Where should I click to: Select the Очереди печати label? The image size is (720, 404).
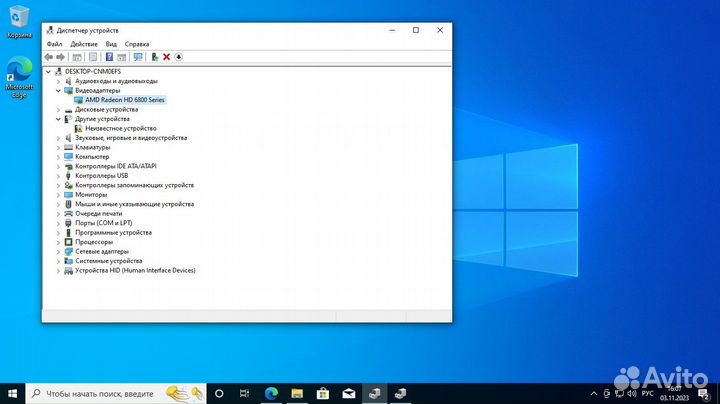tap(99, 213)
